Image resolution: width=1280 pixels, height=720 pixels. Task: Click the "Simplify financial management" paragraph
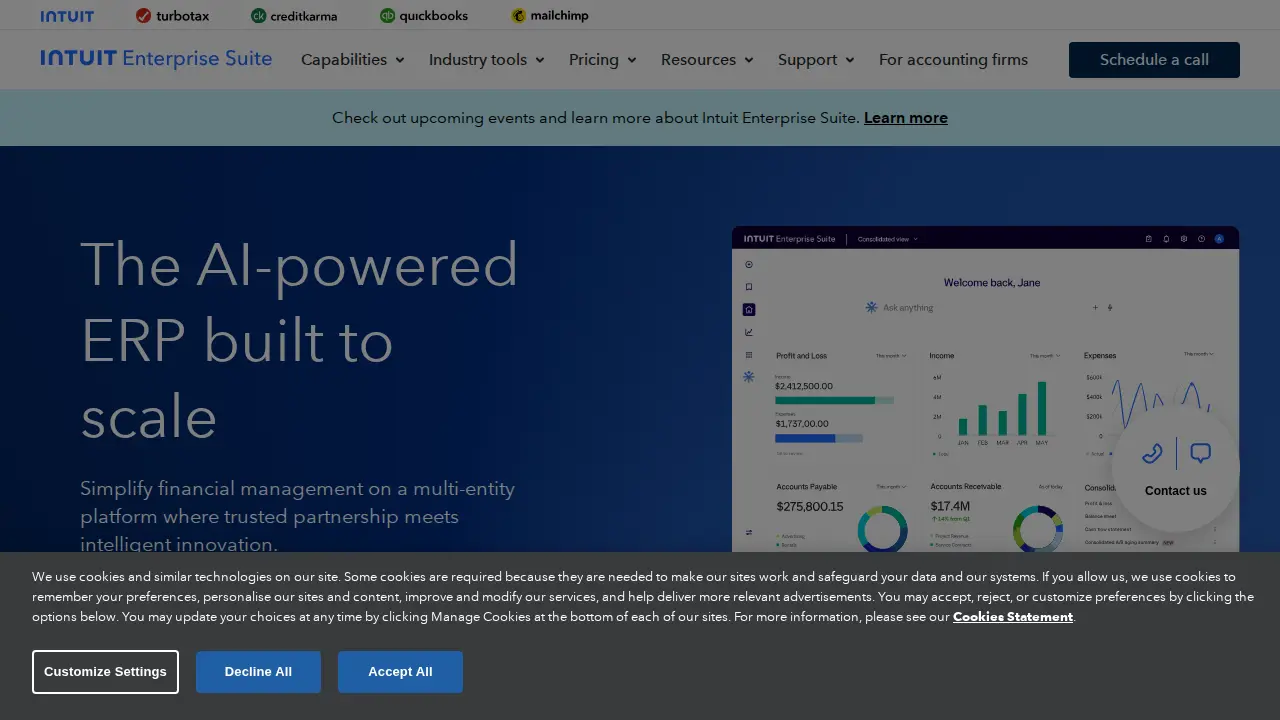(x=298, y=516)
